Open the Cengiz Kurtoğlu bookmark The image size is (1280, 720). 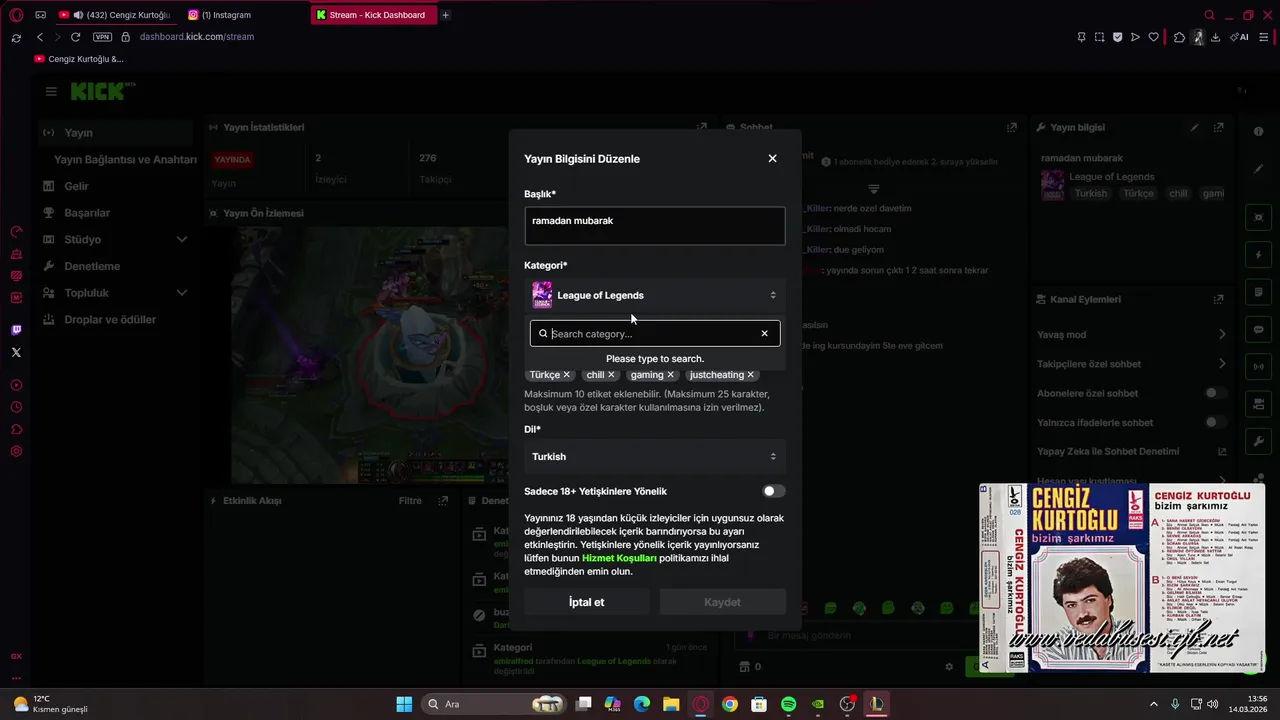click(x=79, y=59)
